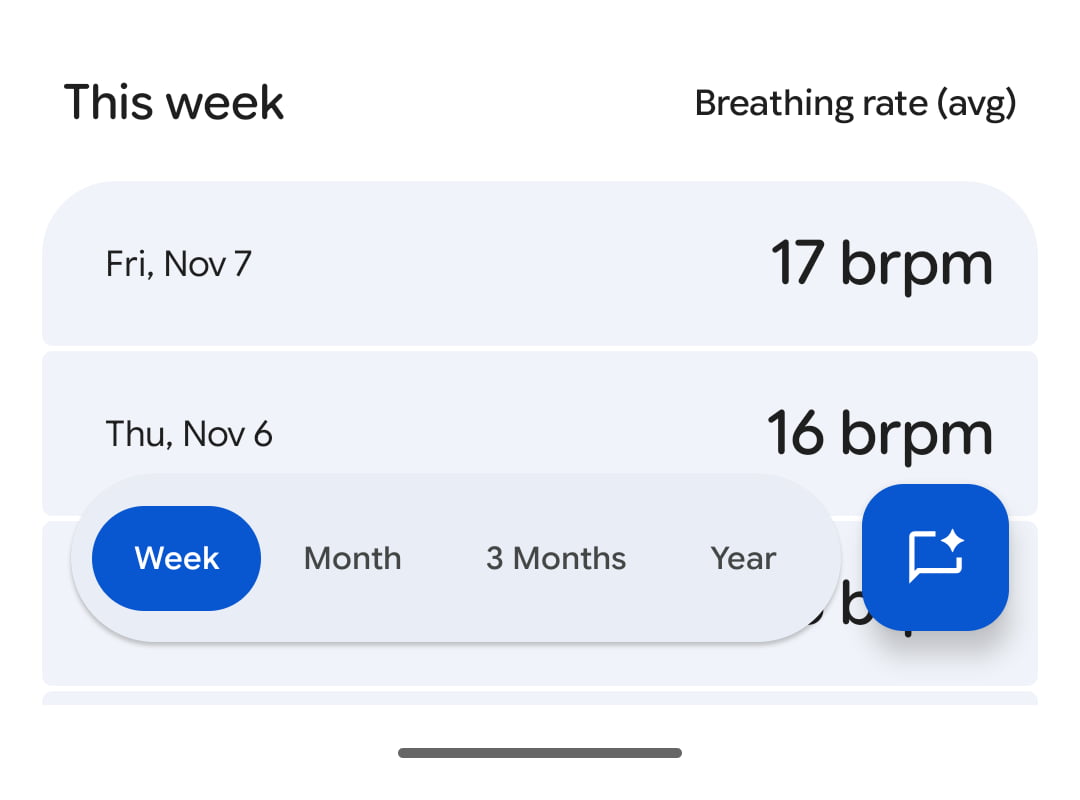Image resolution: width=1080 pixels, height=800 pixels.
Task: Switch to the Year view
Action: point(743,558)
